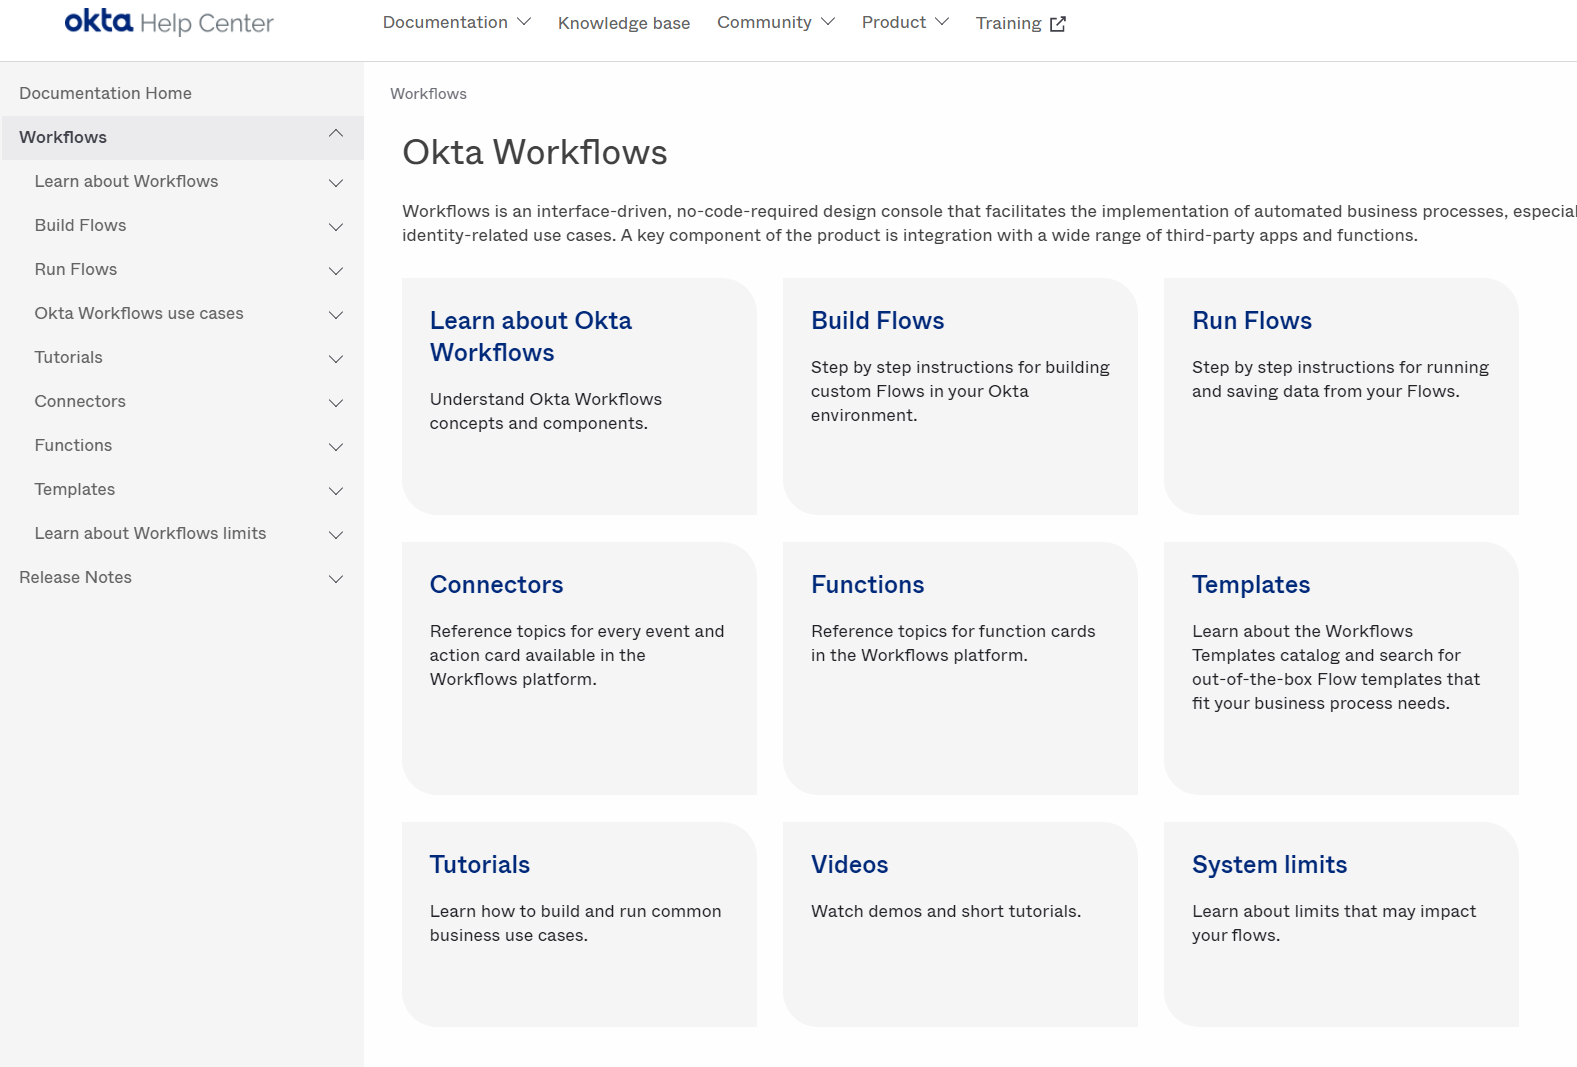Click the Okta Help Center logo
Screen dimensions: 1577x1067
click(x=168, y=22)
